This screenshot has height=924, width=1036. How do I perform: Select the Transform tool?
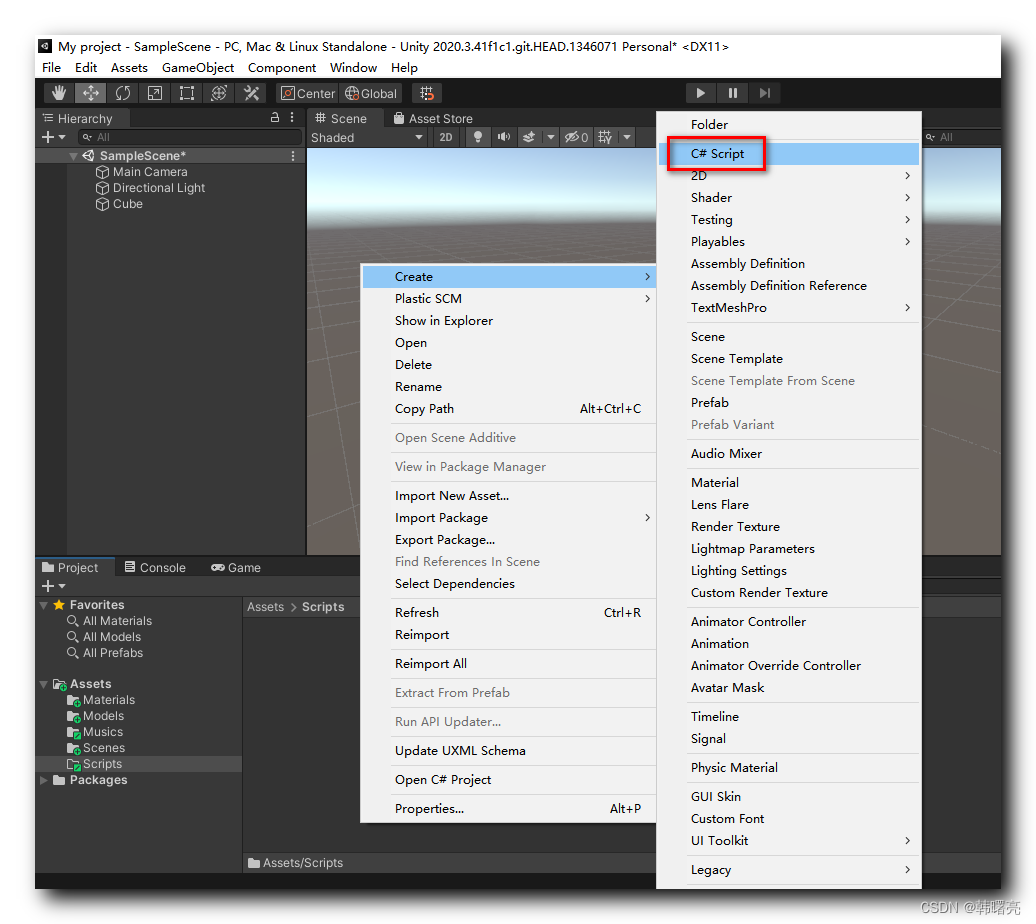(219, 93)
